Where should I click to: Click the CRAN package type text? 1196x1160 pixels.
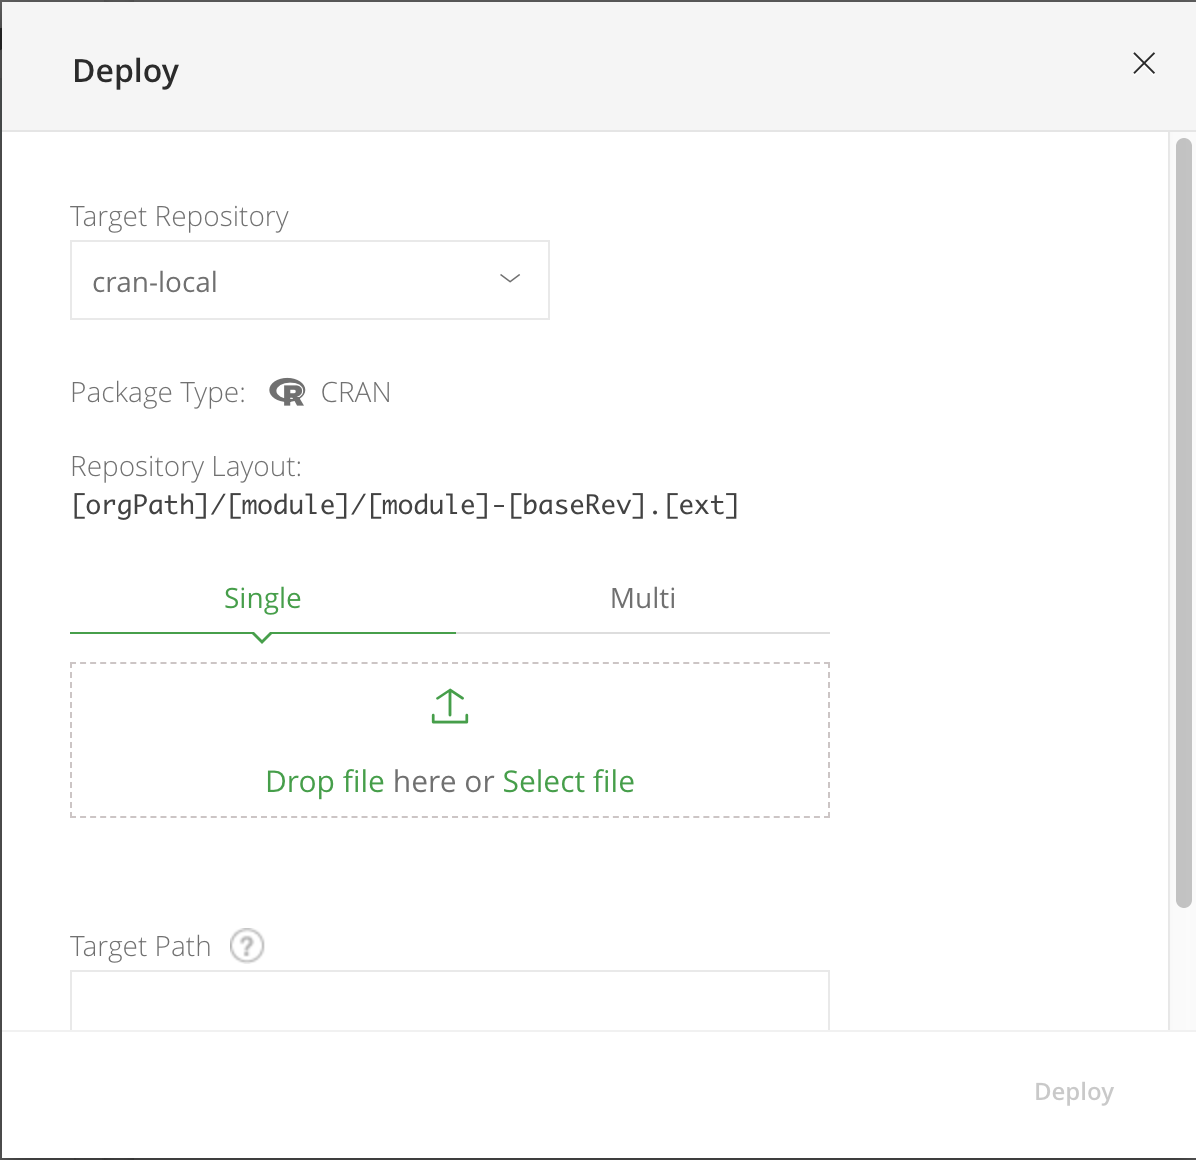coord(356,393)
